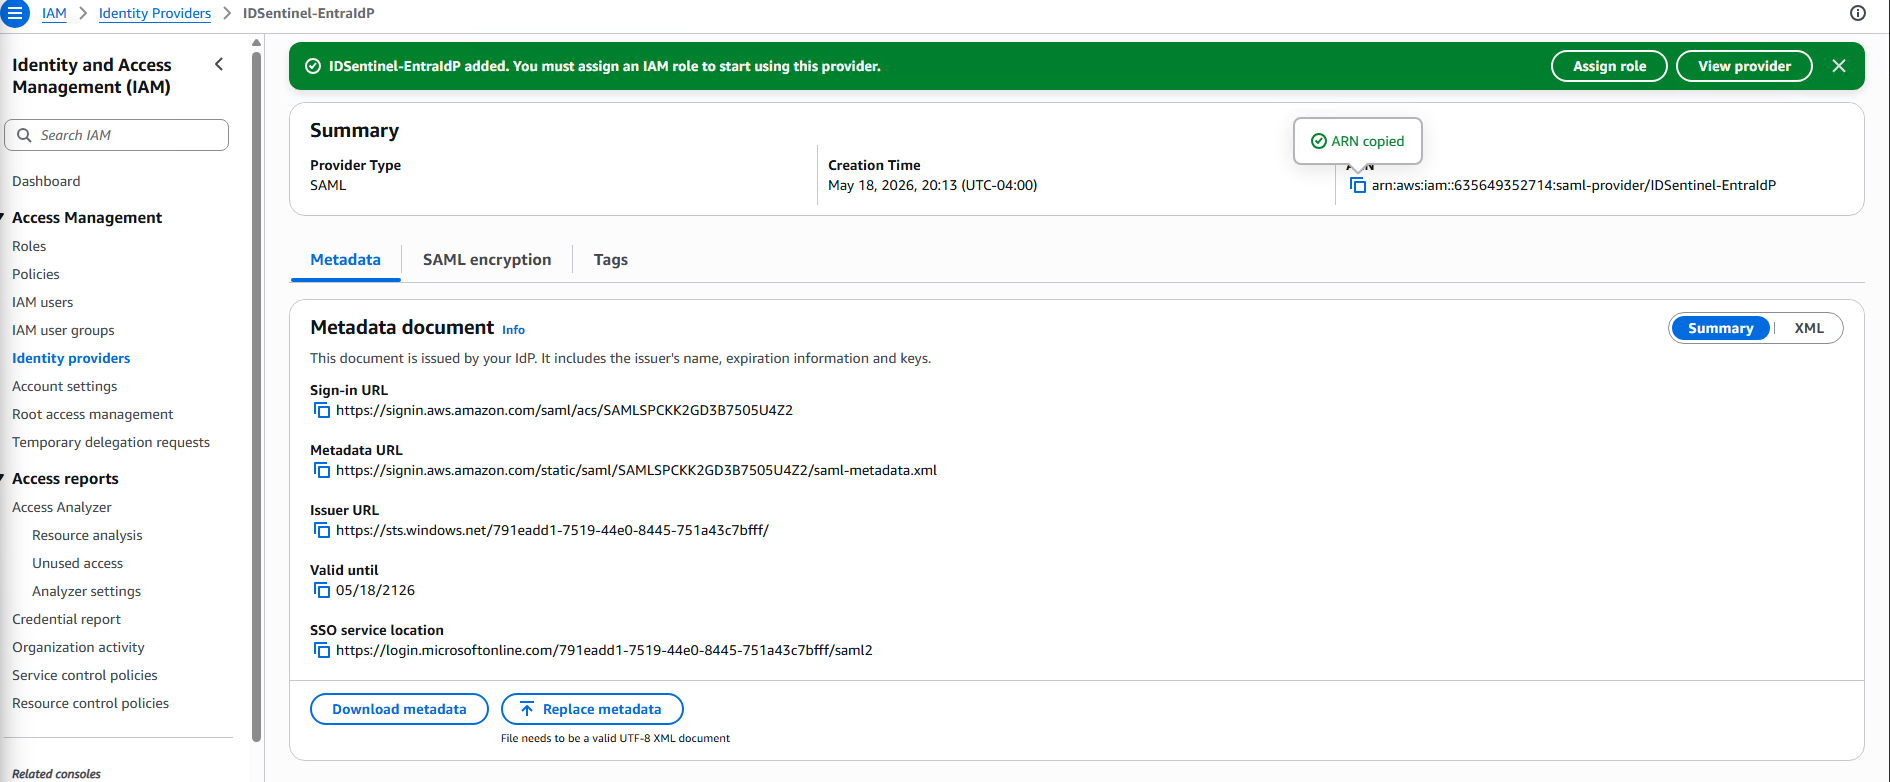Open Root access management in the sidebar
1890x782 pixels.
[x=92, y=414]
